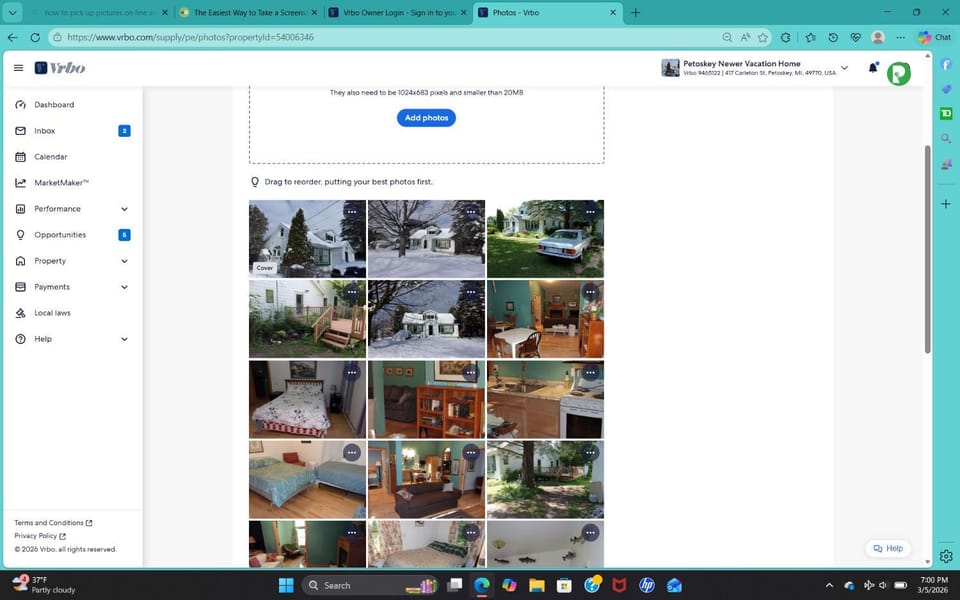Click the Dashboard sidebar icon

click(21, 105)
